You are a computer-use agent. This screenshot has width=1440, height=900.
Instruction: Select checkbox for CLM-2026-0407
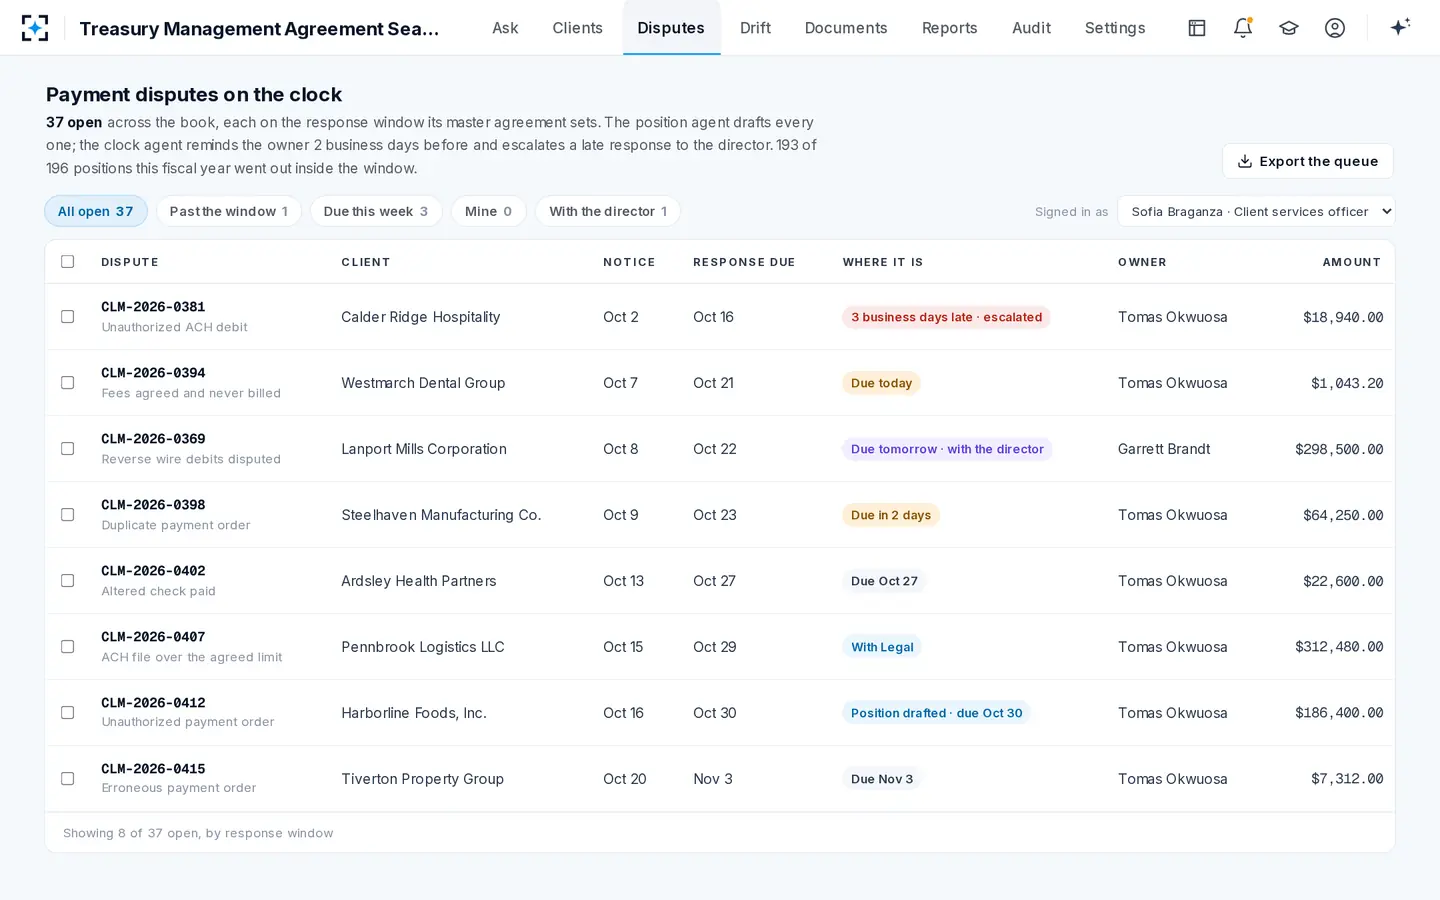[x=68, y=647]
